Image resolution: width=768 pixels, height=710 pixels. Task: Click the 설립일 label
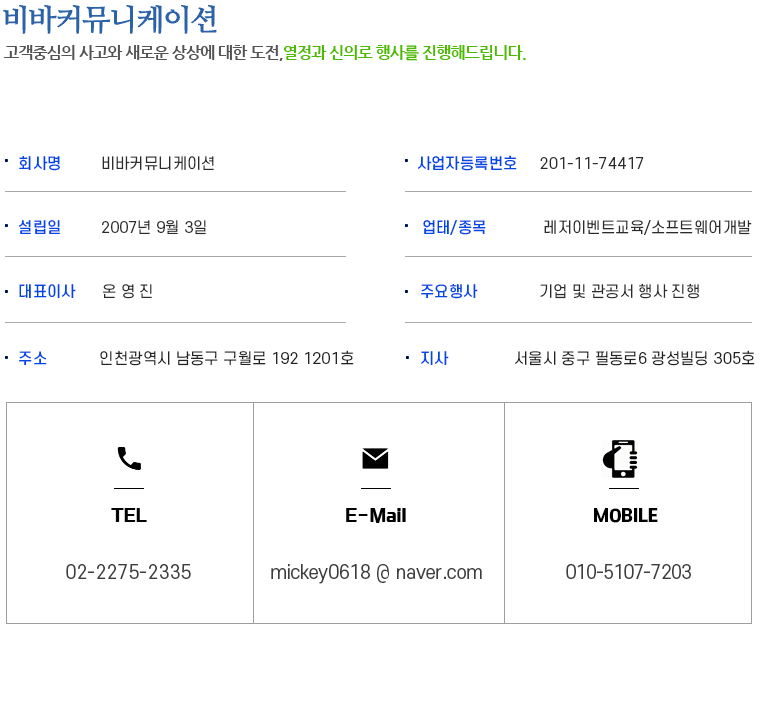40,227
